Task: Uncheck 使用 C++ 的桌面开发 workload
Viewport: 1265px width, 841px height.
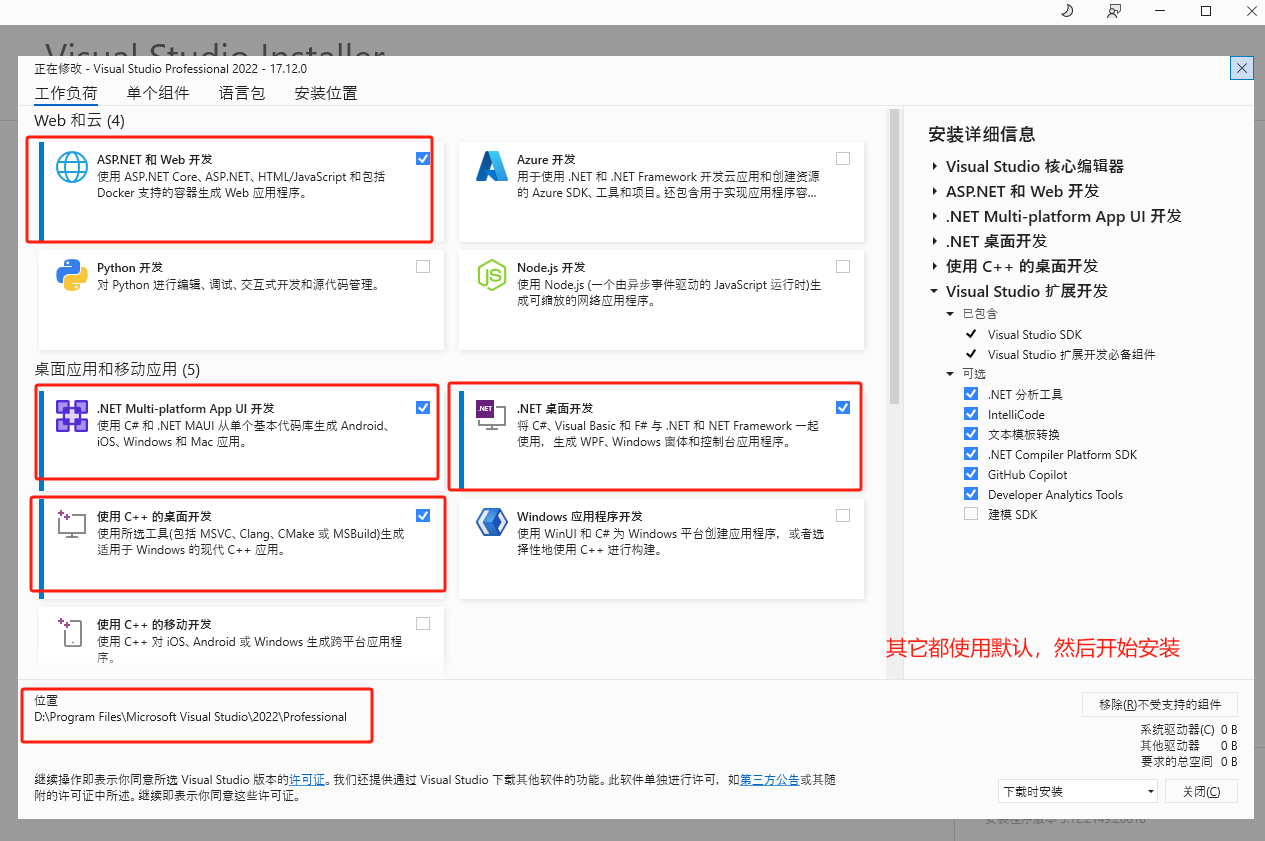Action: tap(423, 515)
